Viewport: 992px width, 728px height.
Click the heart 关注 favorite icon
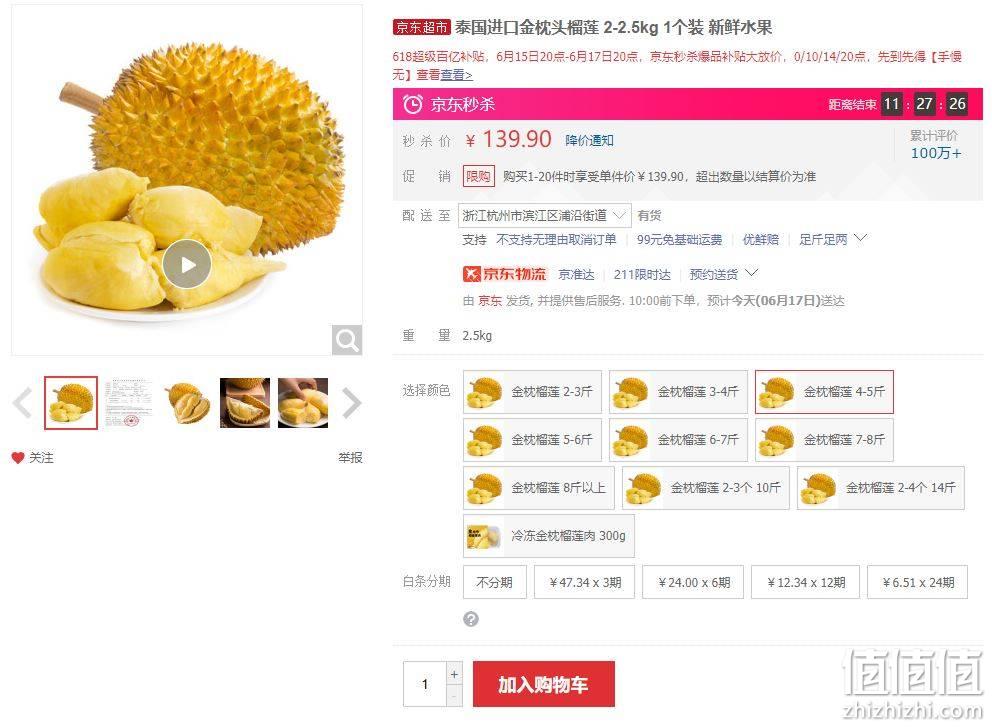[x=18, y=457]
